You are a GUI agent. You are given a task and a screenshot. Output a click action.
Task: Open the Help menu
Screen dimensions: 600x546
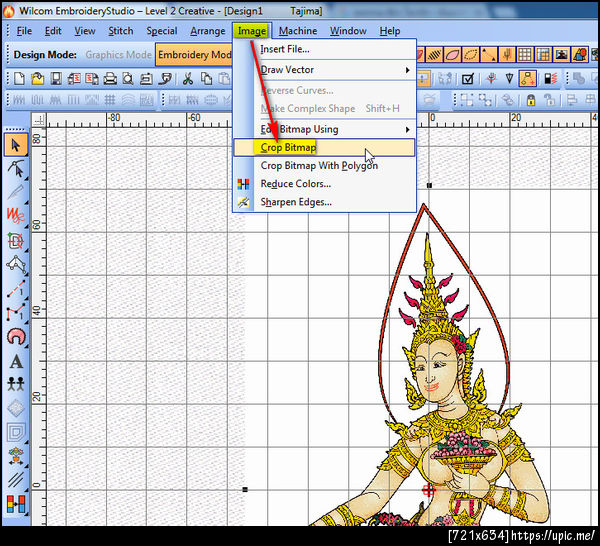[390, 31]
